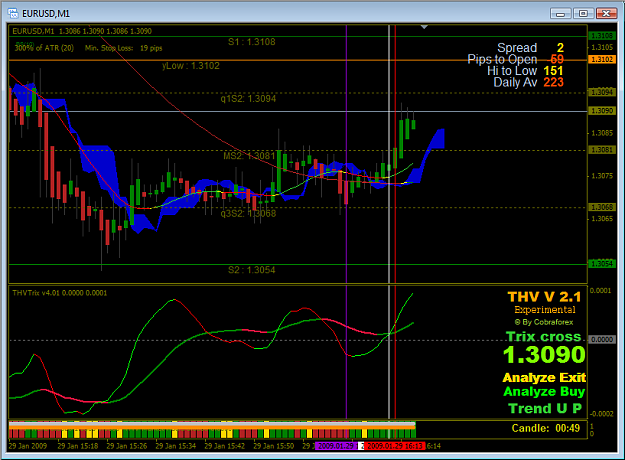The image size is (625, 460).
Task: Select the Spread value label
Action: click(x=560, y=48)
